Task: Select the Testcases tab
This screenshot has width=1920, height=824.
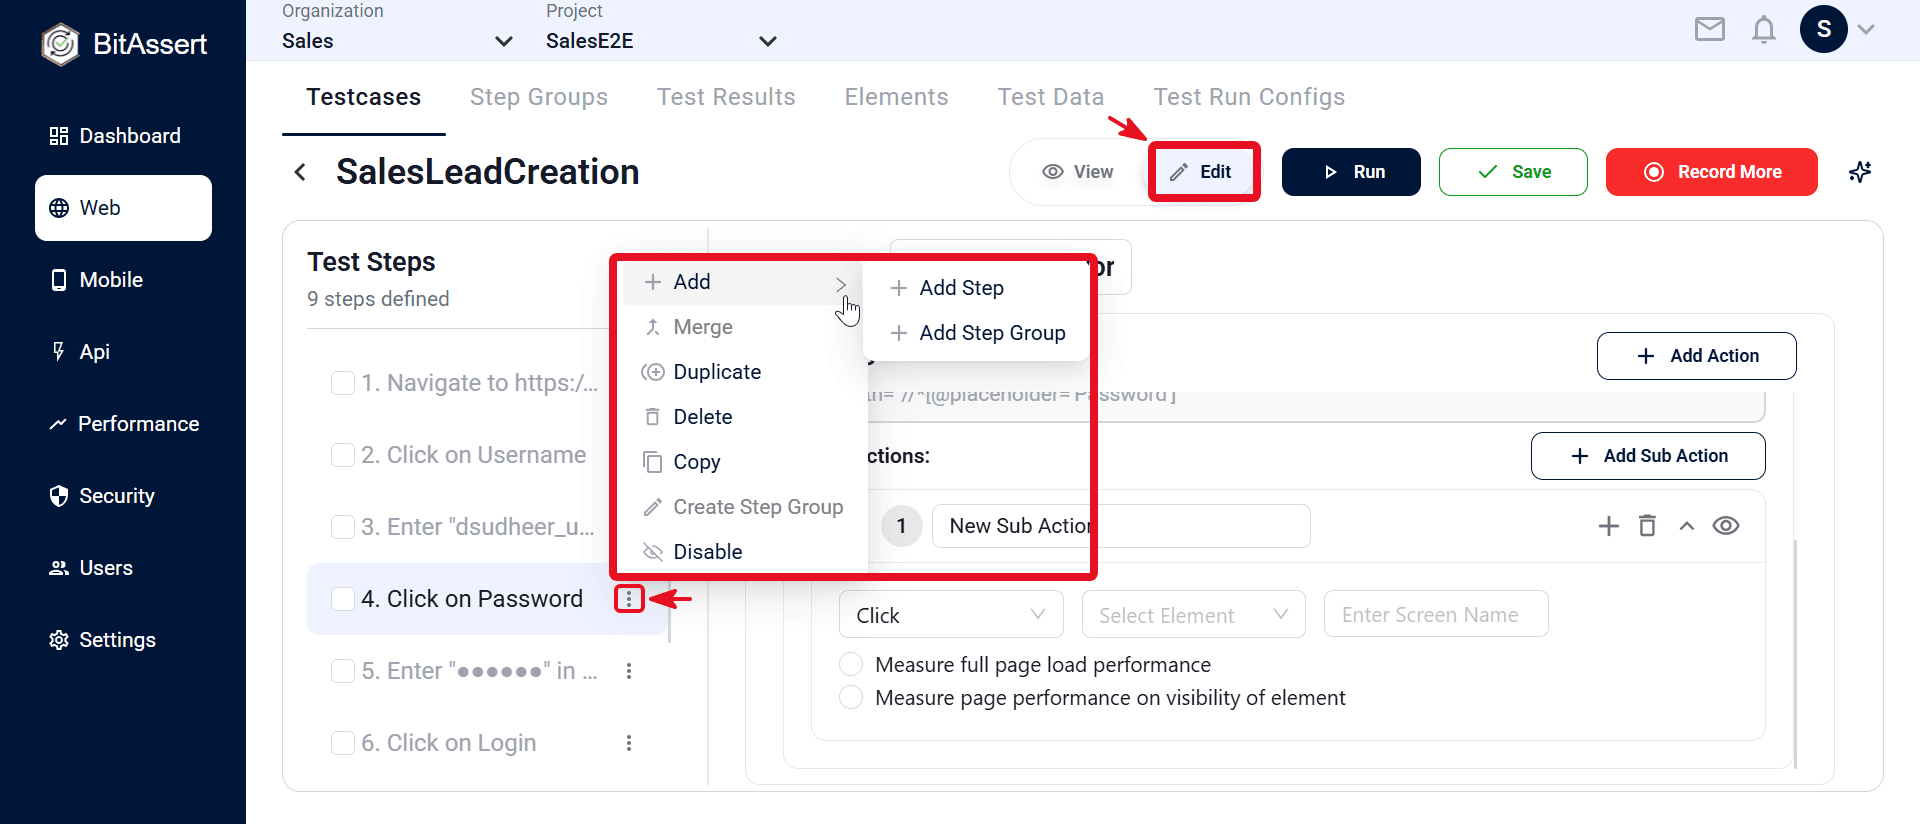Action: [x=364, y=97]
